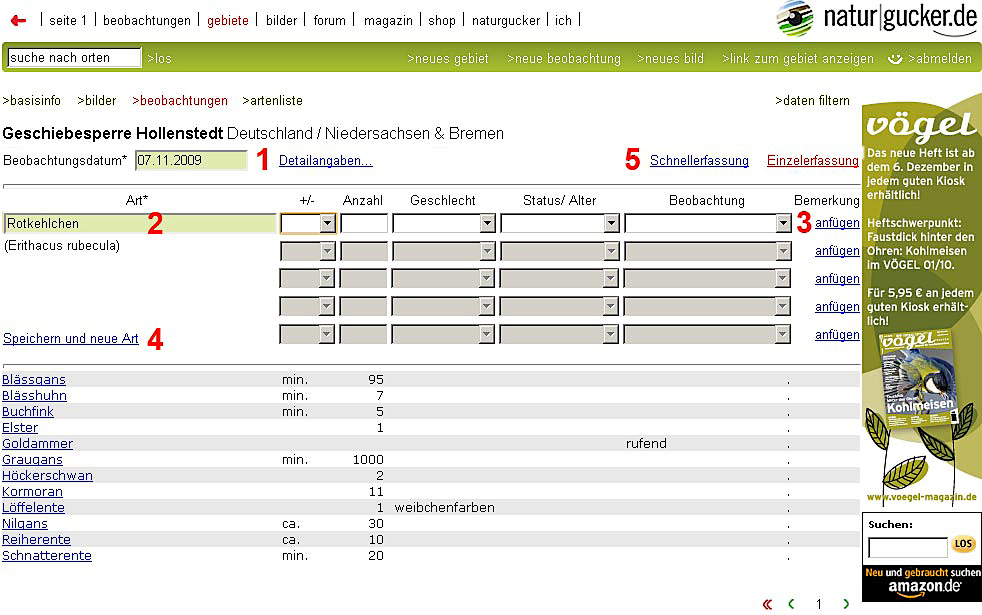Viewport: 982px width, 615px height.
Task: Click the Detailangaben link
Action: click(325, 160)
